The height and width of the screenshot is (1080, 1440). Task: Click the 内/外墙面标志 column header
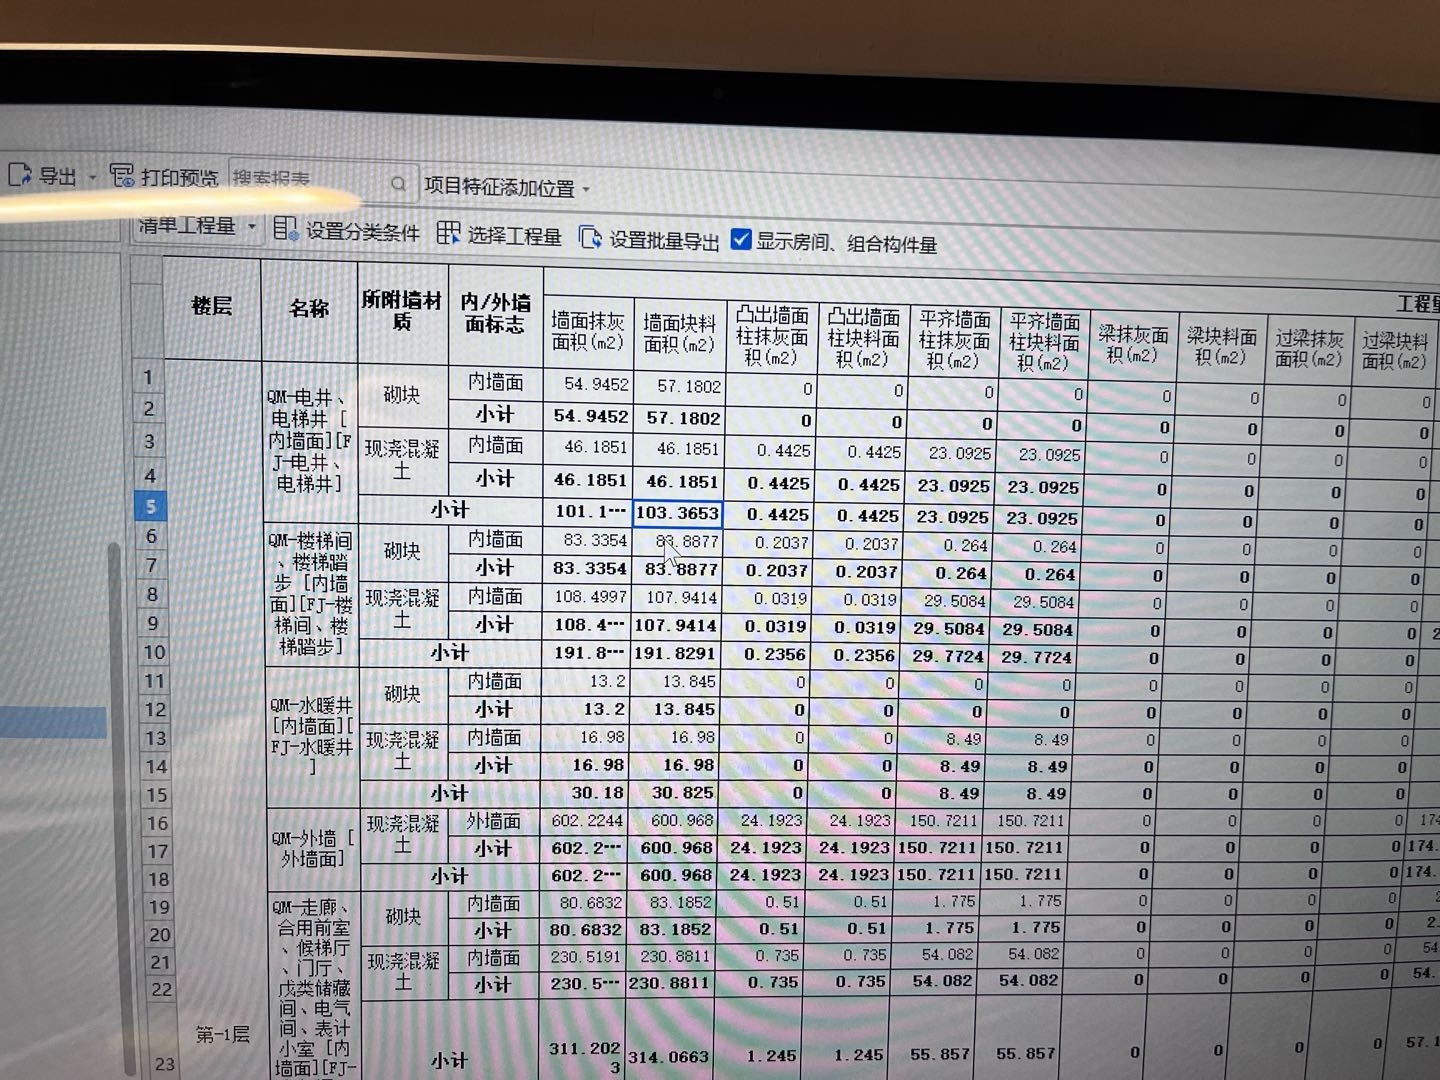495,313
